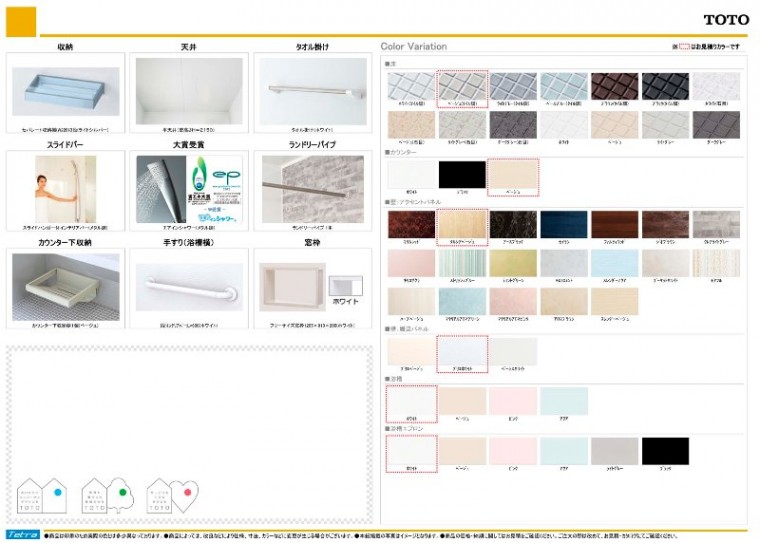Choose the pink accent panel in second row
Viewport: 760px width, 542px height.
411,263
